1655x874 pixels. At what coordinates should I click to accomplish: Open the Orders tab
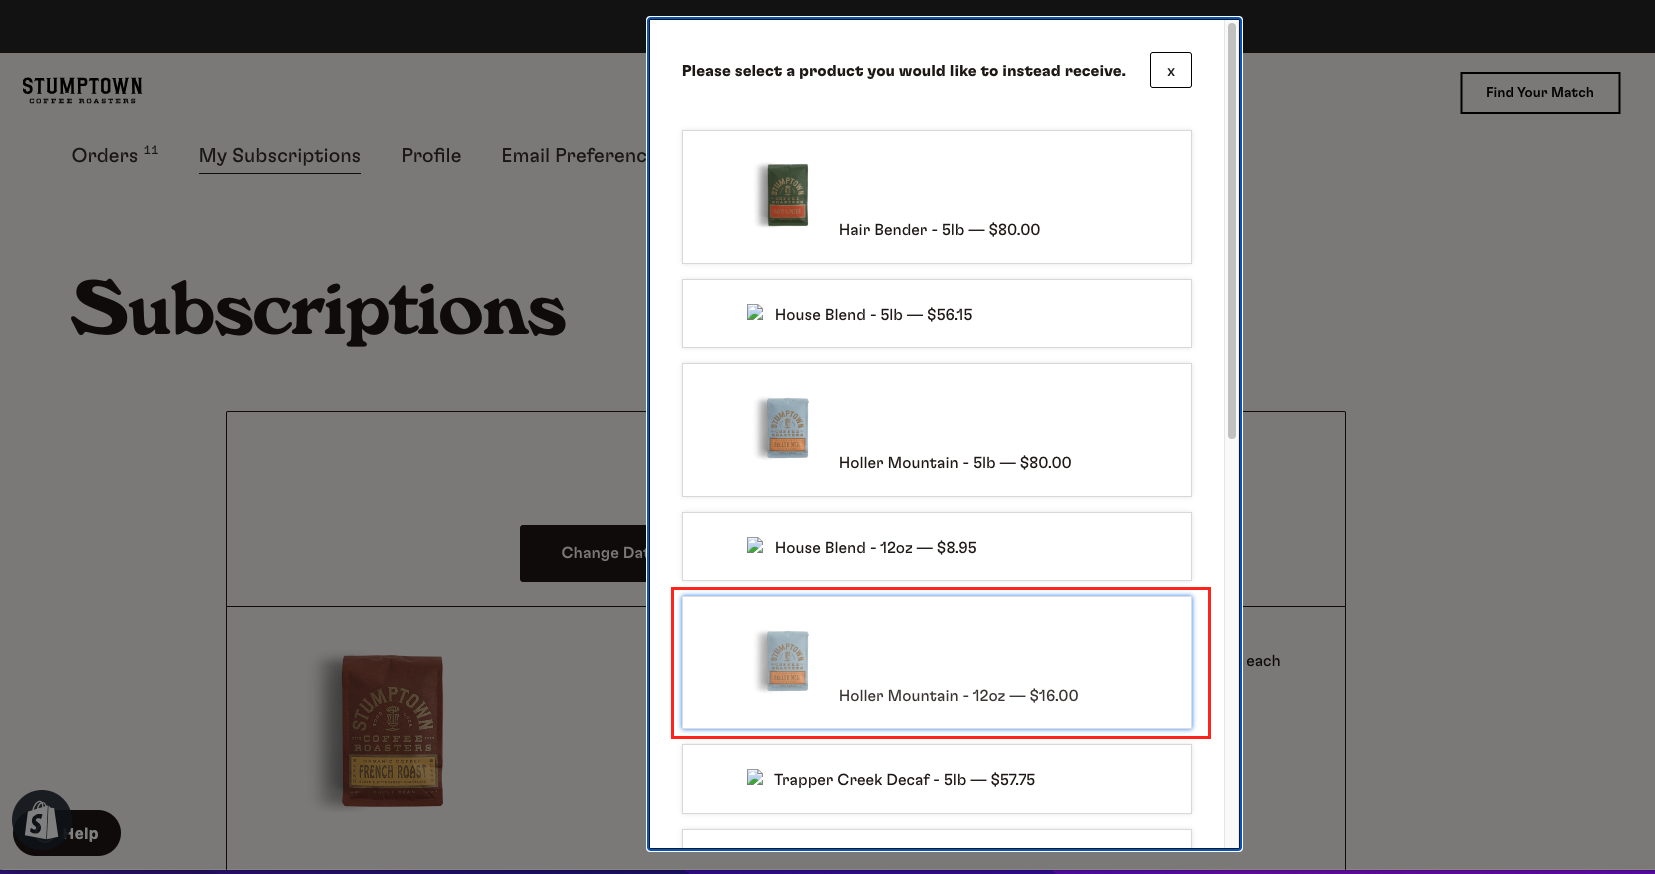click(114, 155)
